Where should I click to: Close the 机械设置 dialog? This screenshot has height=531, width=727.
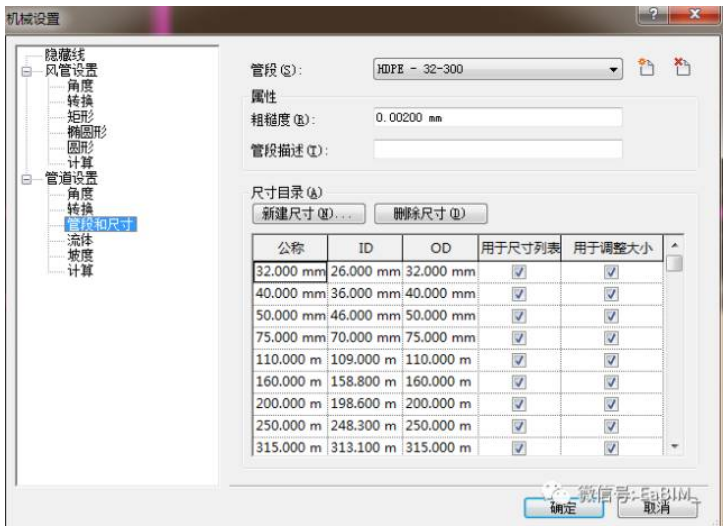(x=695, y=15)
